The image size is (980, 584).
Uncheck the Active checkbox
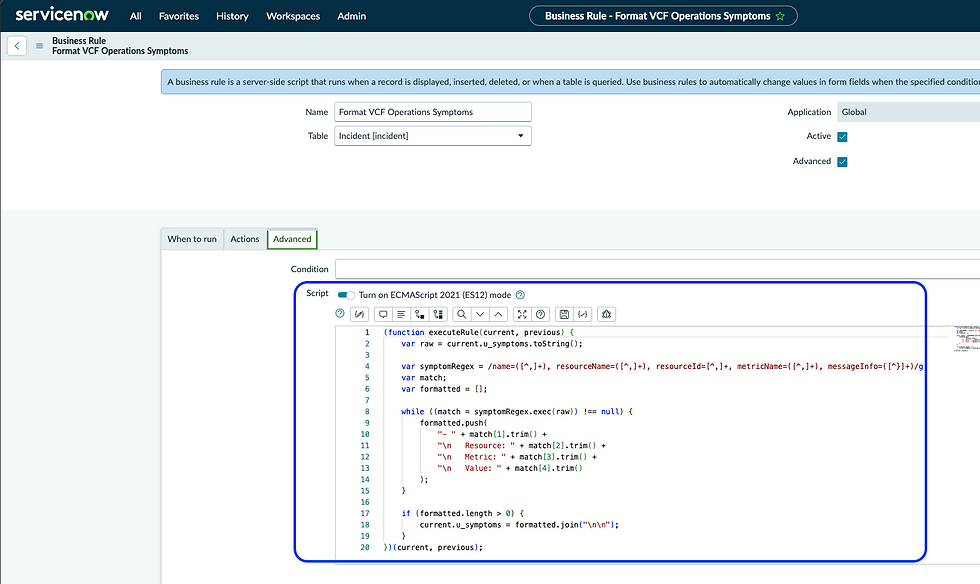tap(842, 137)
